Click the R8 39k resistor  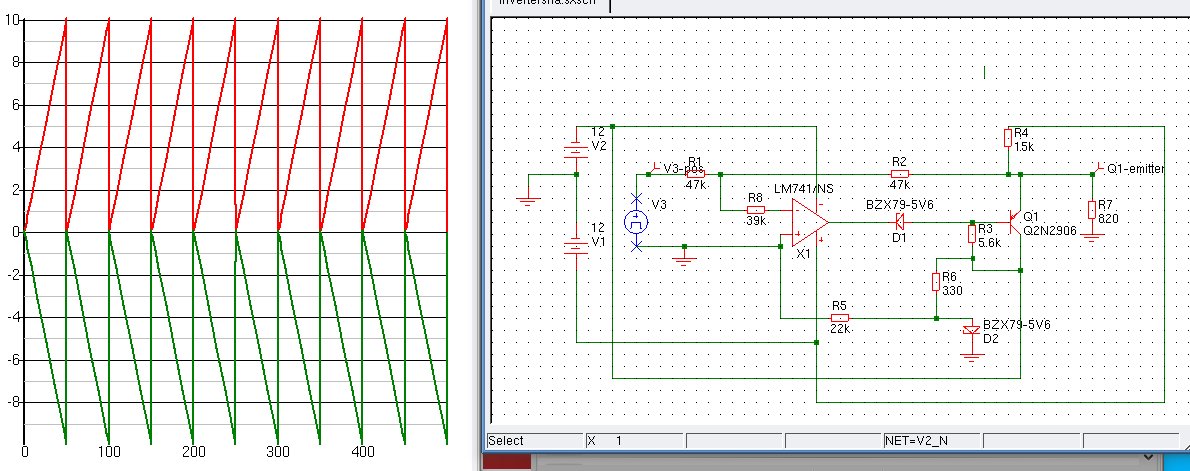[x=755, y=210]
